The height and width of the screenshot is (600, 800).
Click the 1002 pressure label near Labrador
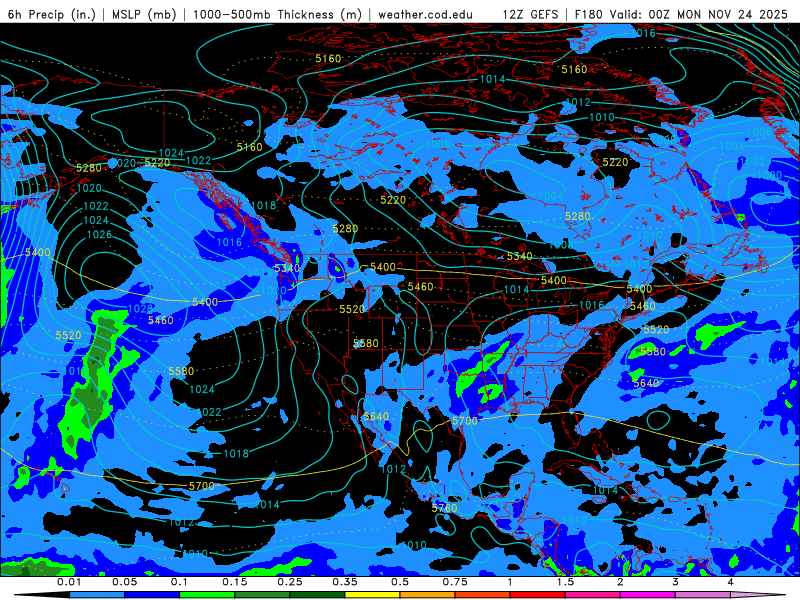tap(754, 161)
